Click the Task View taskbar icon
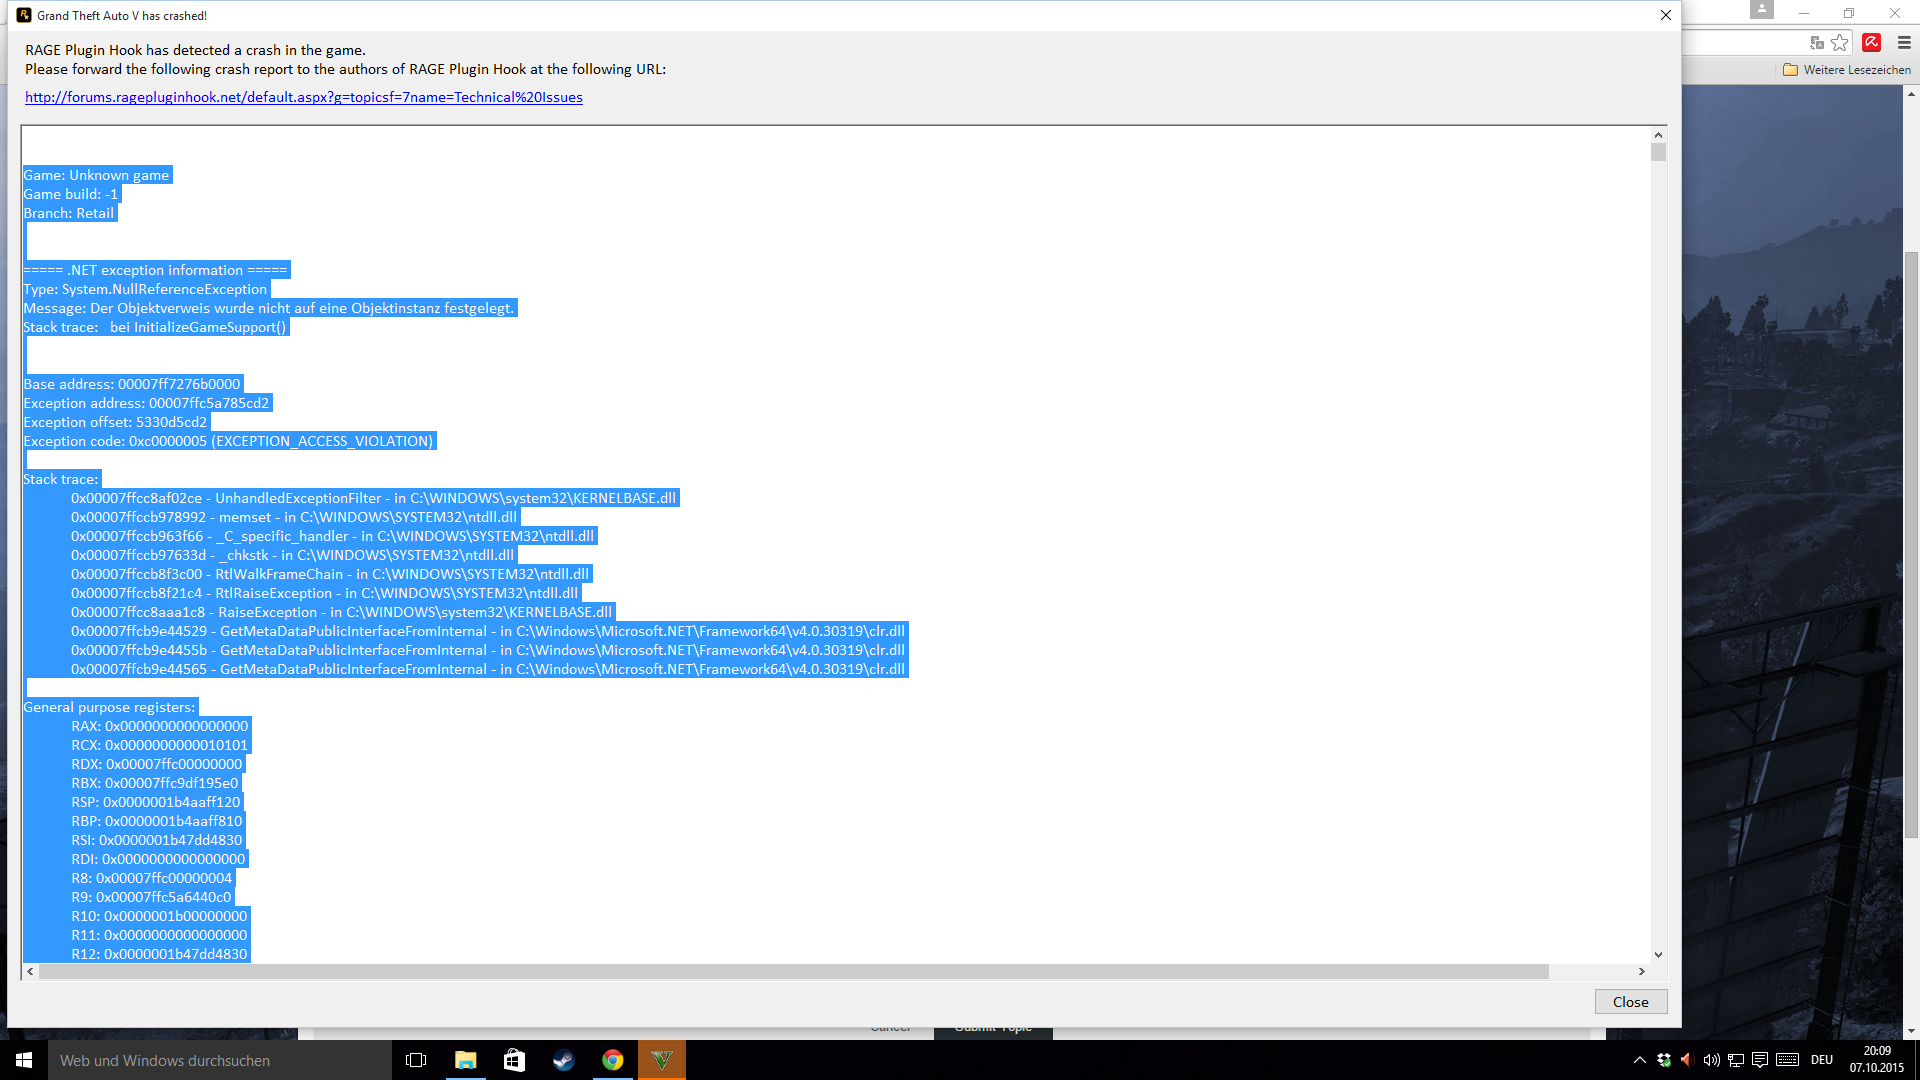The width and height of the screenshot is (1920, 1080). click(x=416, y=1060)
